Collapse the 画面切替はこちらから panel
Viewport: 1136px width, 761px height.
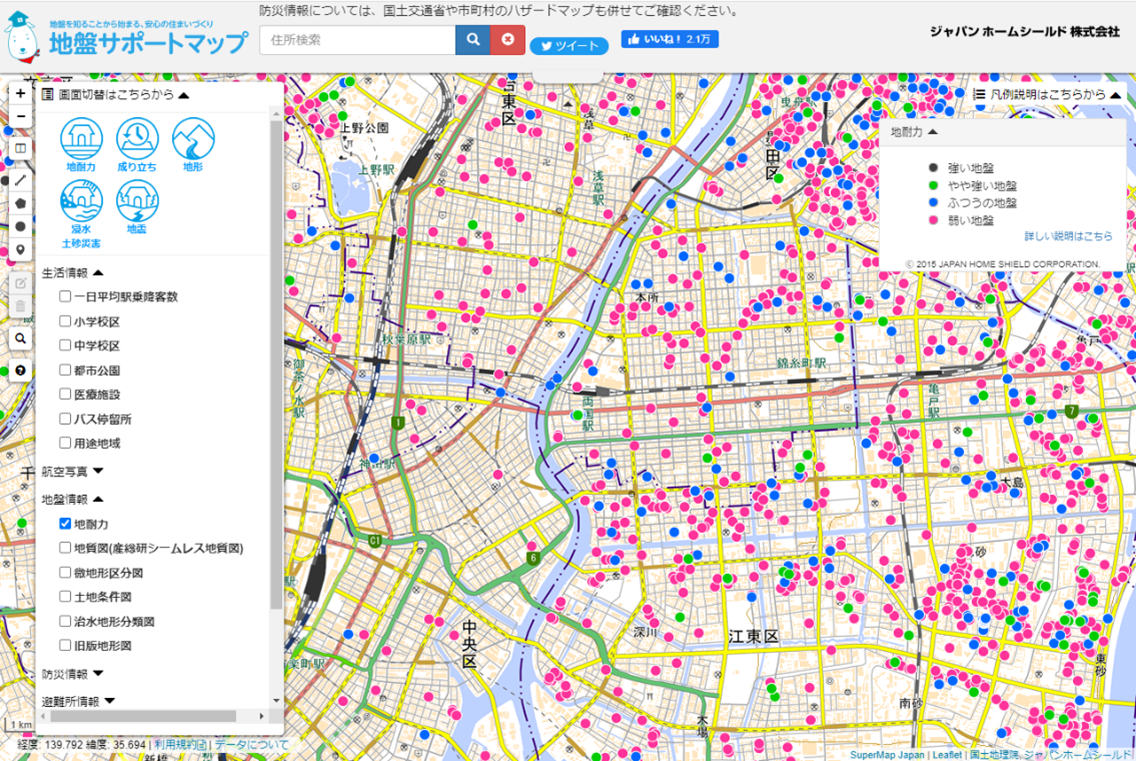pyautogui.click(x=183, y=95)
